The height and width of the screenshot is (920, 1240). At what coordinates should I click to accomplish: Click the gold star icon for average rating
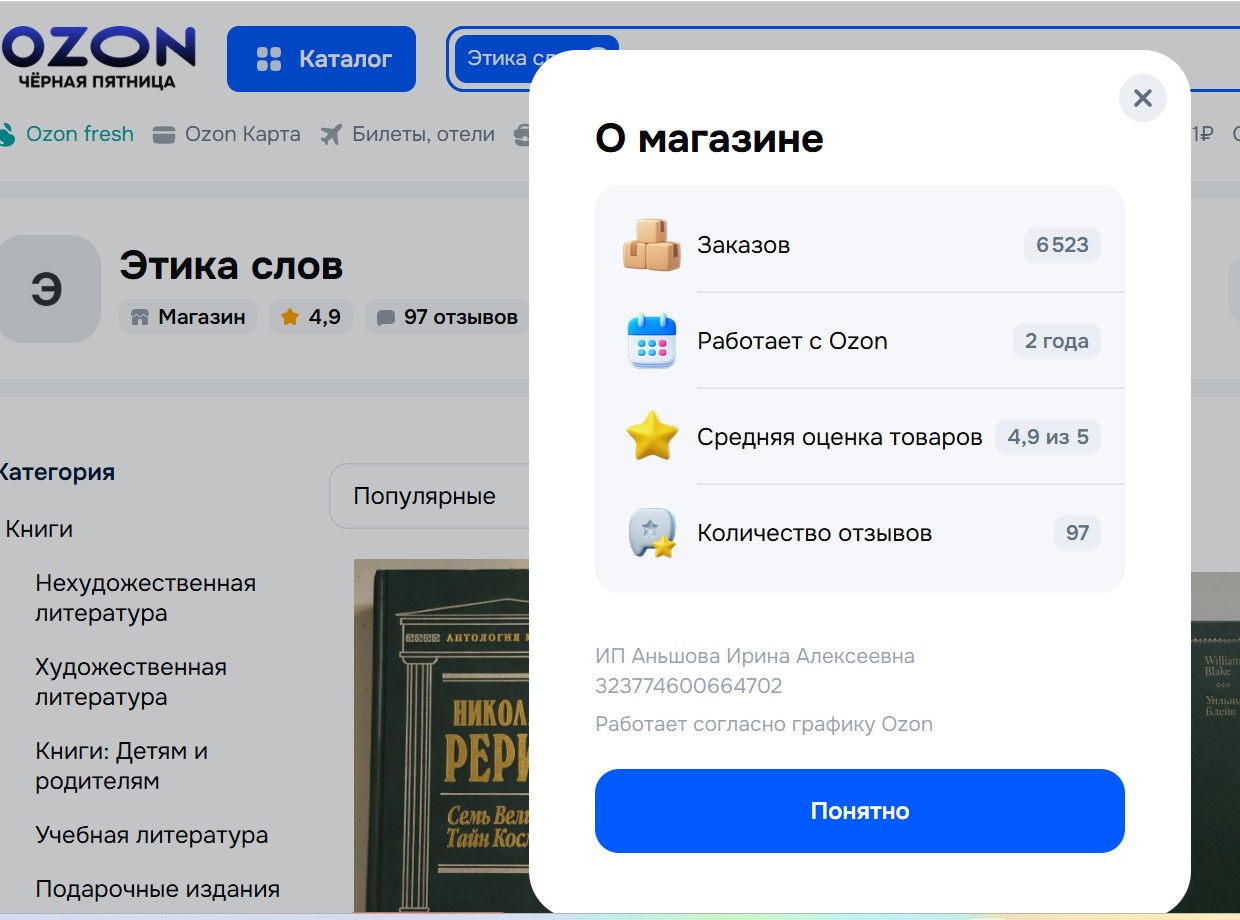tap(652, 437)
